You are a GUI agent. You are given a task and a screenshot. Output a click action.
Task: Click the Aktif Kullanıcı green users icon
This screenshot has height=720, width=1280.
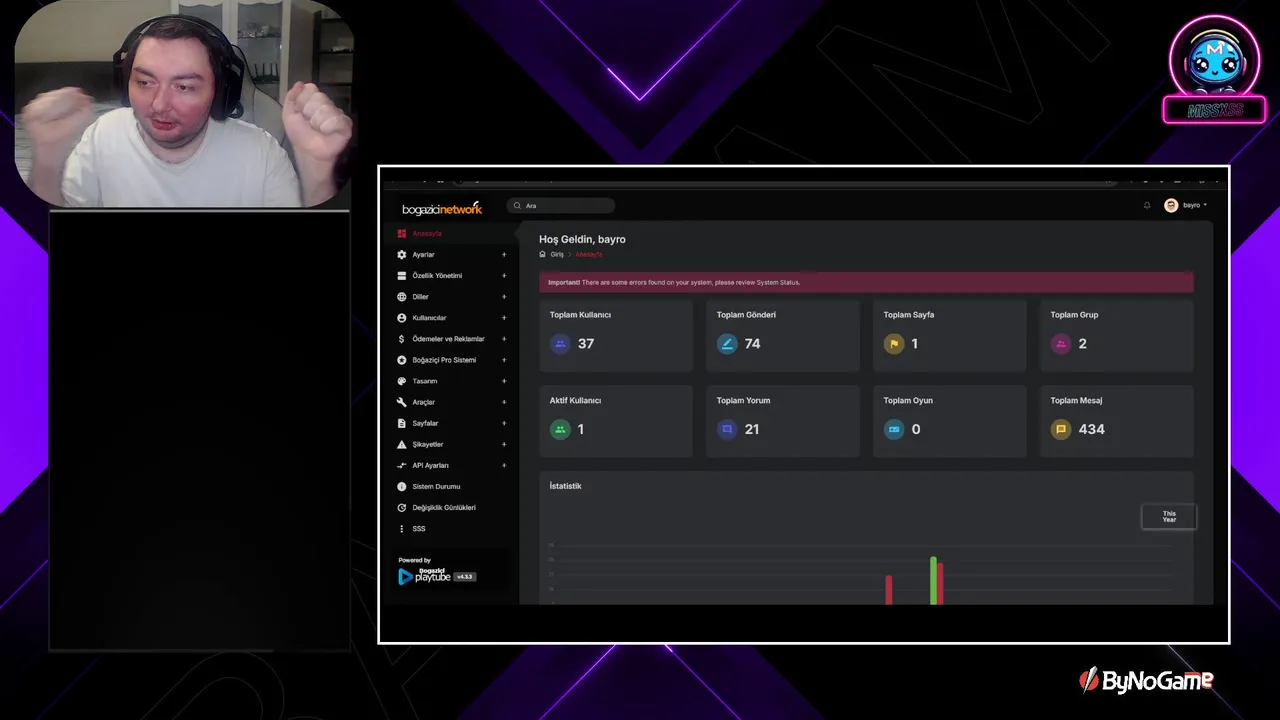click(x=560, y=429)
